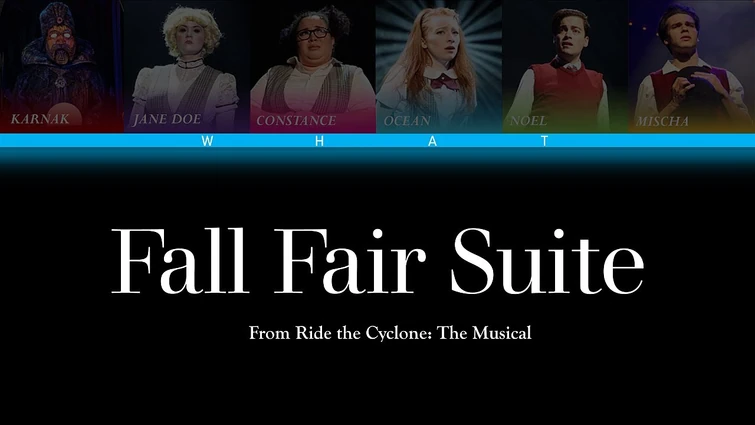This screenshot has height=425, width=755.
Task: Click the OCEAN name label
Action: tap(407, 120)
